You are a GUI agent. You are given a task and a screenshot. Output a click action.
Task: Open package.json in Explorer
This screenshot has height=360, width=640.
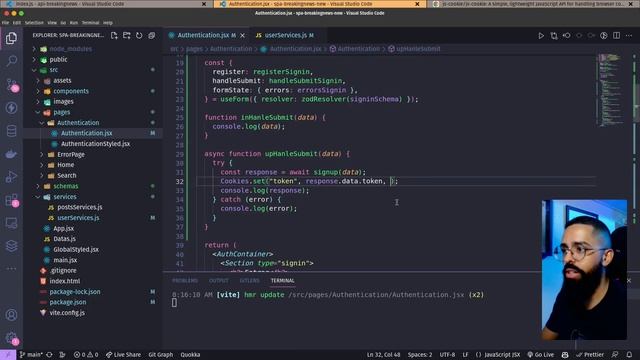[68, 302]
